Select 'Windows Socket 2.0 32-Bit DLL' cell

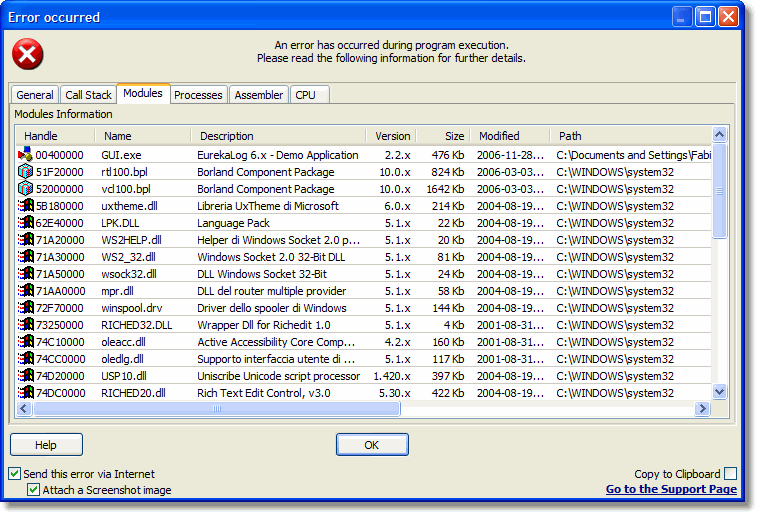[x=271, y=257]
